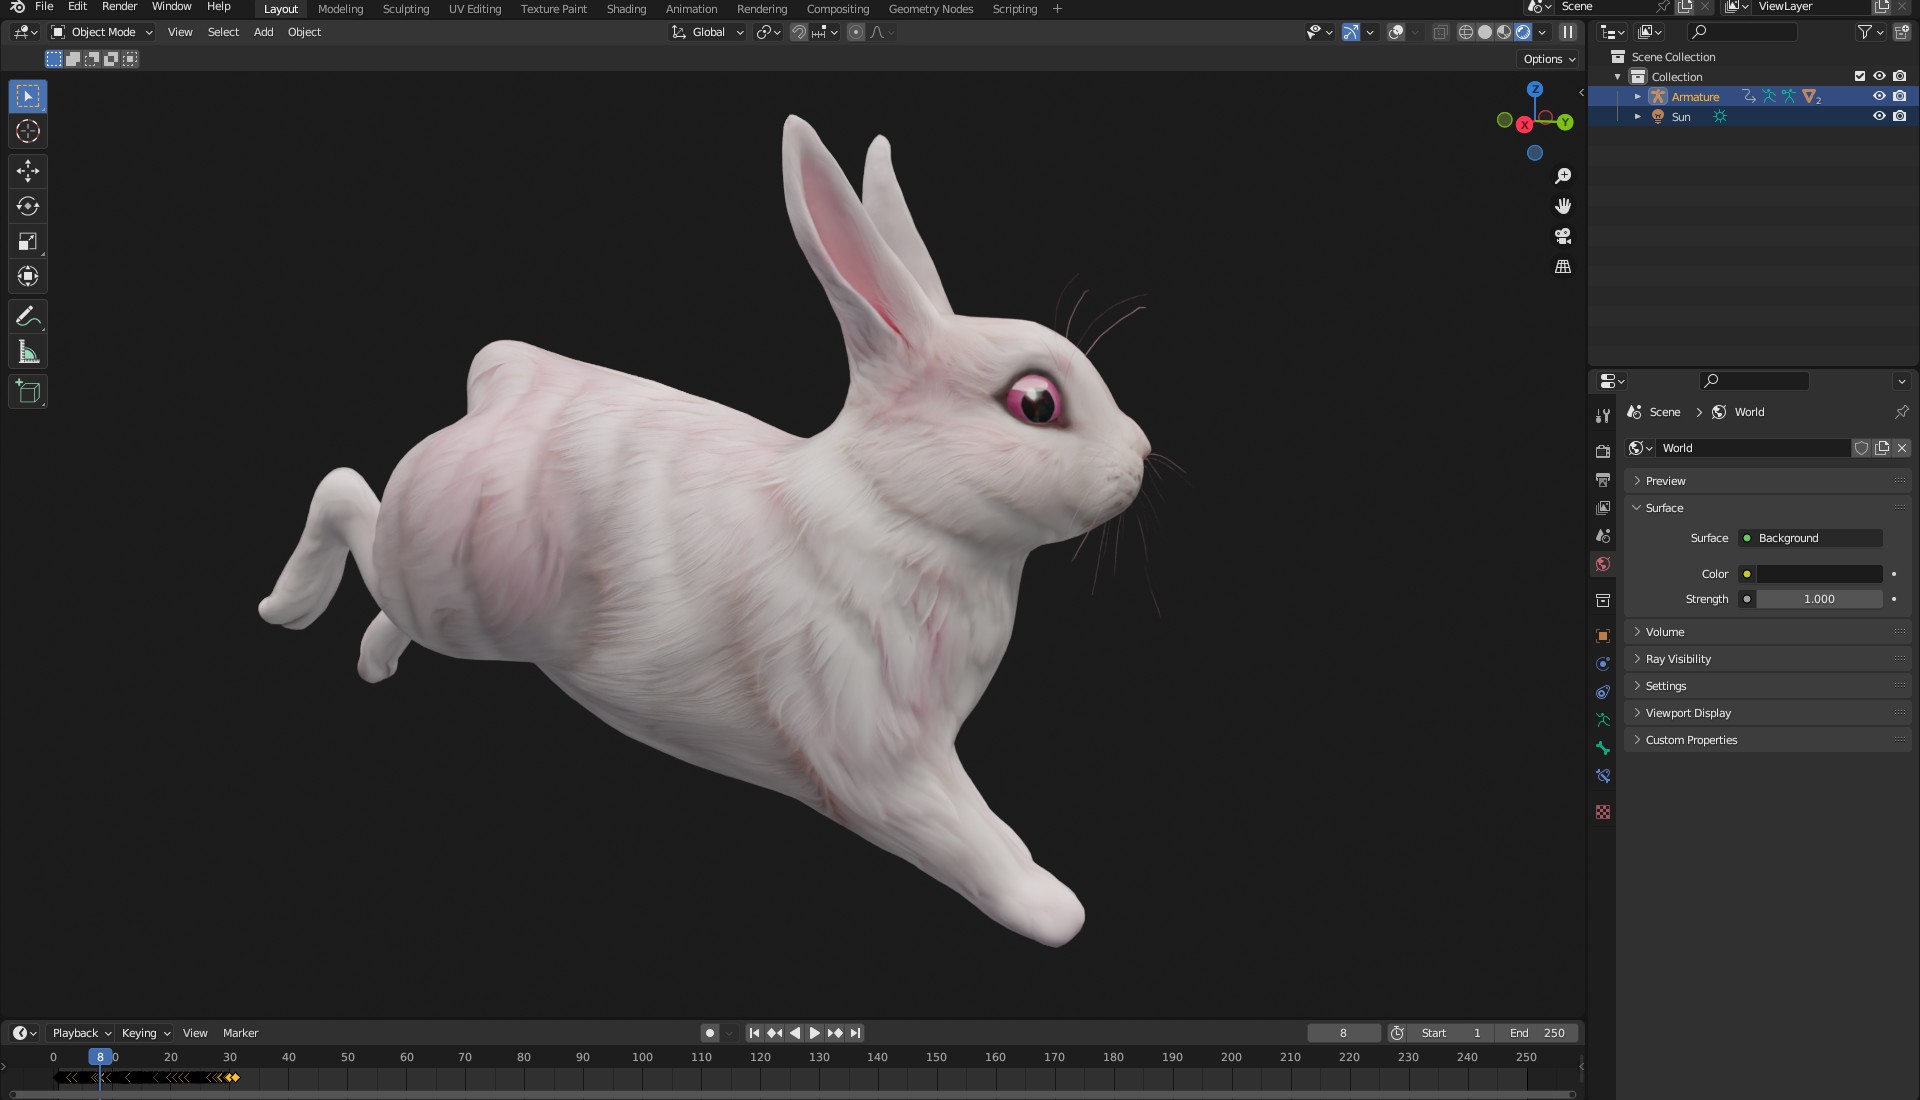Viewport: 1920px width, 1100px height.
Task: Hide Armature in viewport
Action: 1879,96
